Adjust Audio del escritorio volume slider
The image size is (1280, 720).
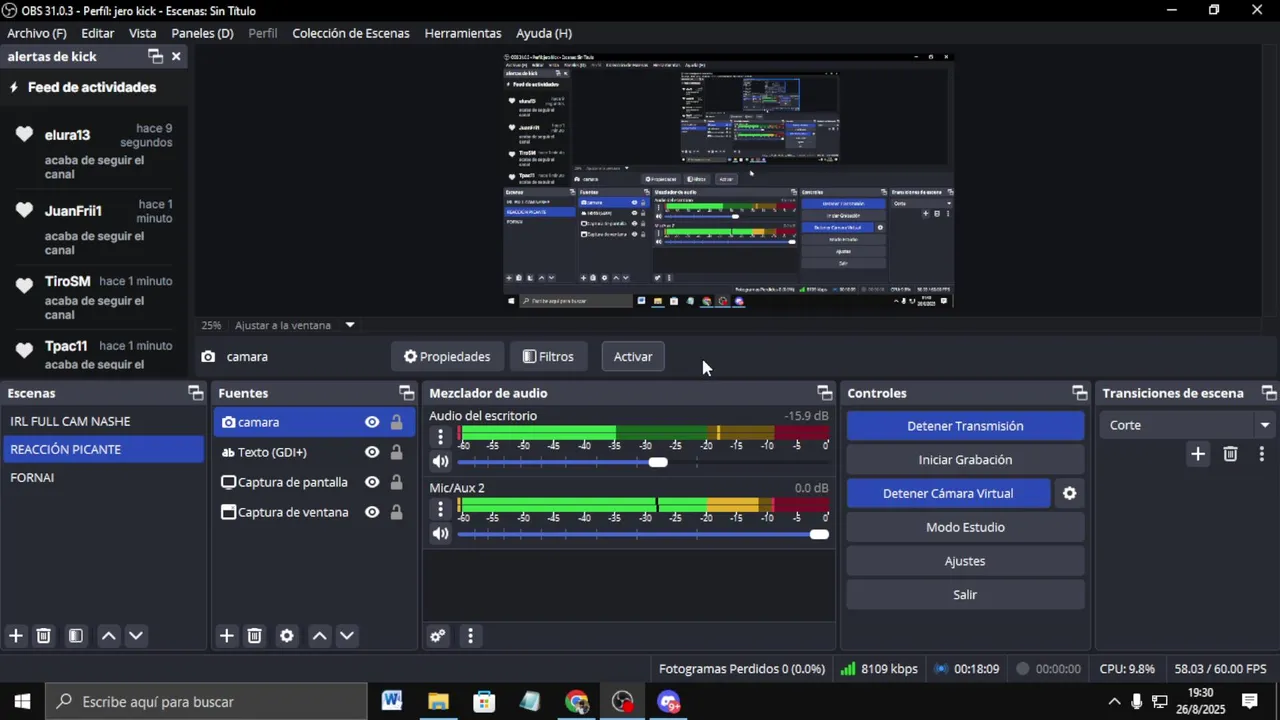click(643, 462)
